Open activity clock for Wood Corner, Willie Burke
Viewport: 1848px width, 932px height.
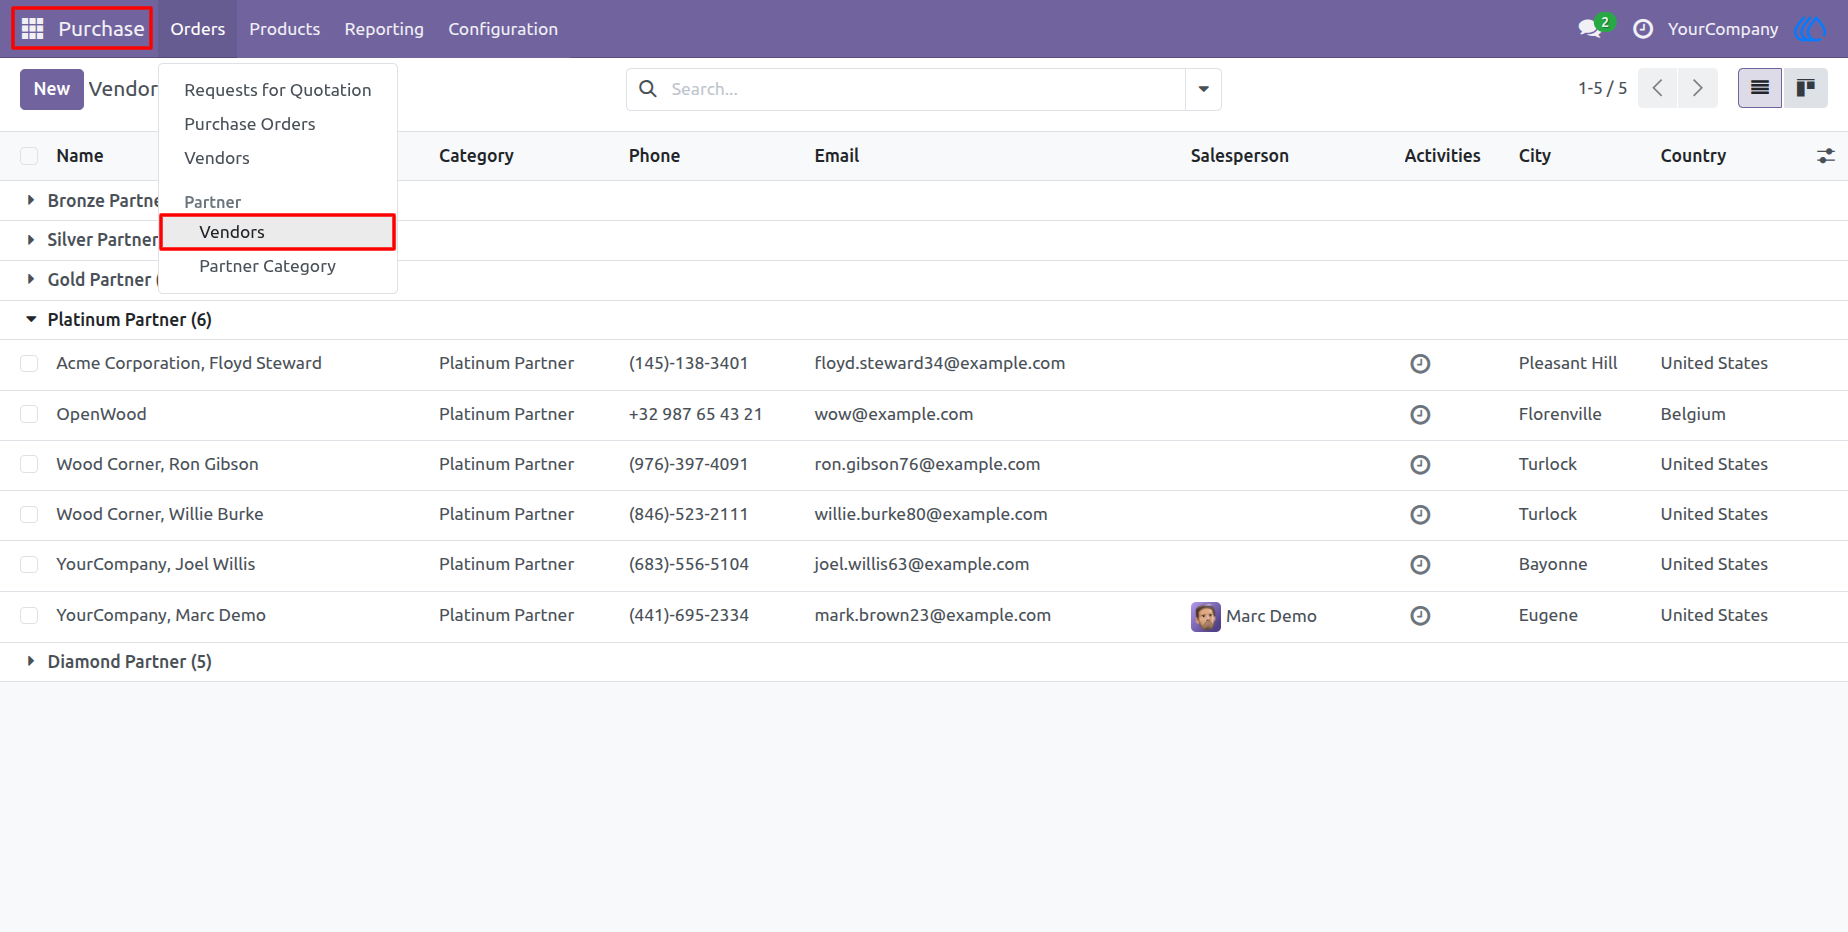pyautogui.click(x=1420, y=515)
